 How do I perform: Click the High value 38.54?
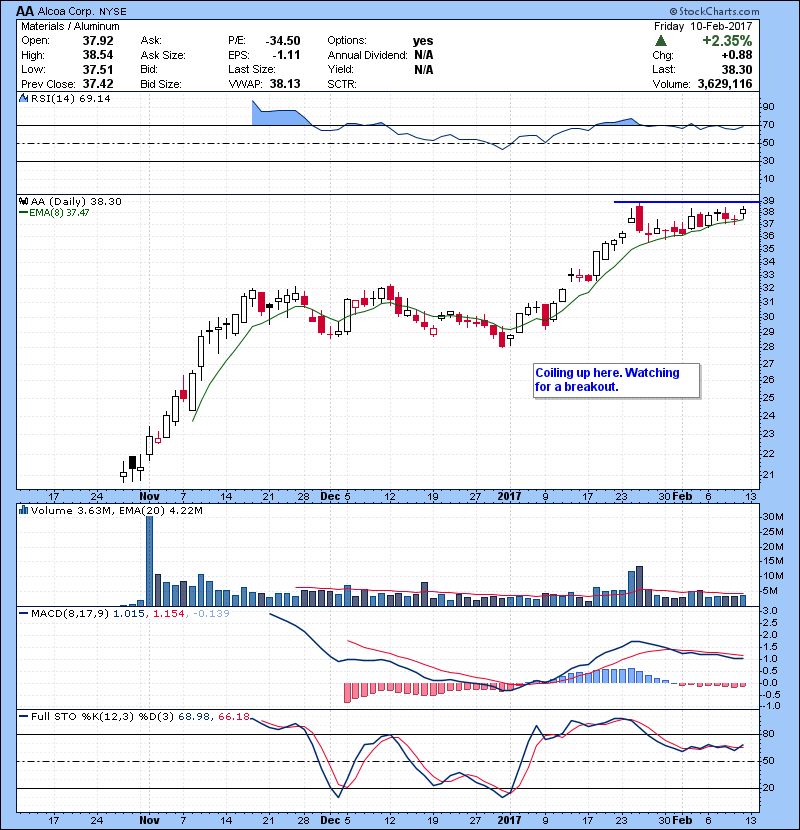(98, 55)
